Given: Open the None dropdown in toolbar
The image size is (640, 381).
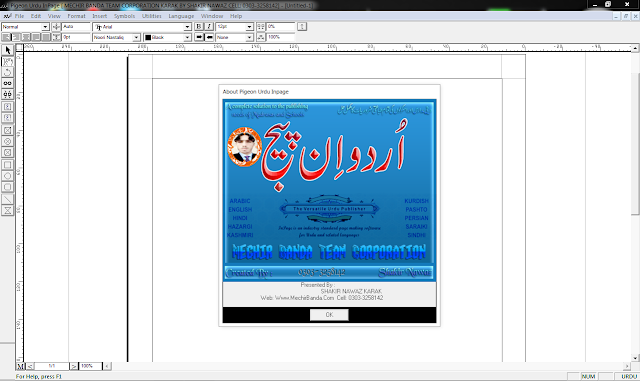Looking at the screenshot, I should [x=249, y=38].
